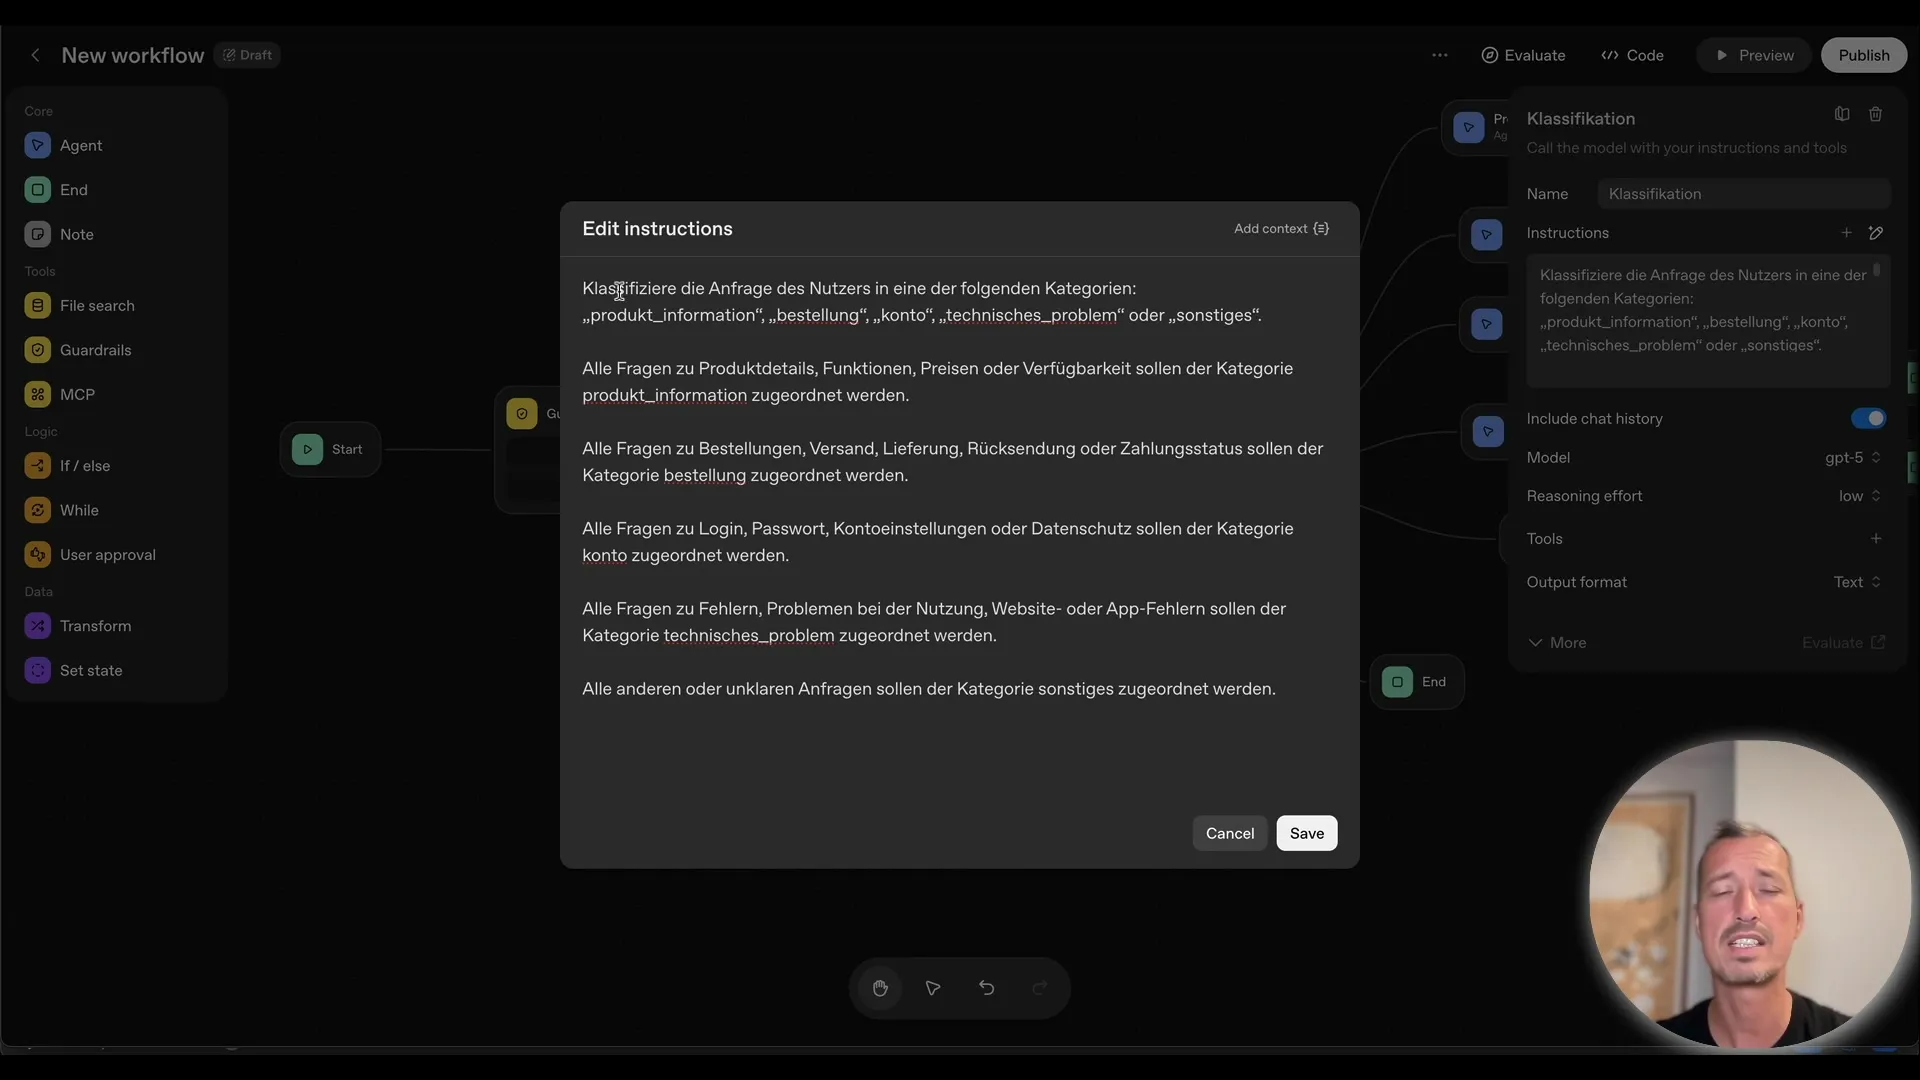
Task: Add a File search tool node
Action: click(98, 305)
